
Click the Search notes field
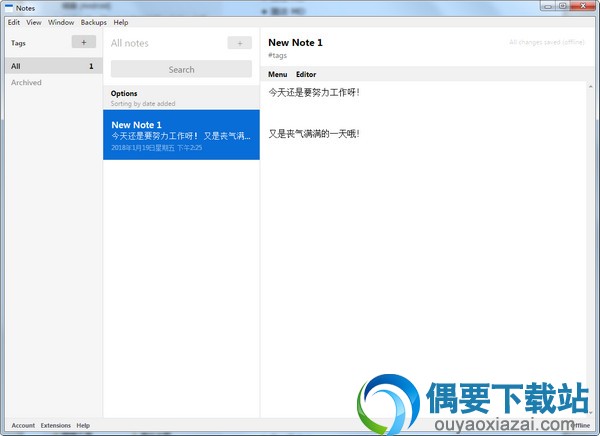coord(181,69)
